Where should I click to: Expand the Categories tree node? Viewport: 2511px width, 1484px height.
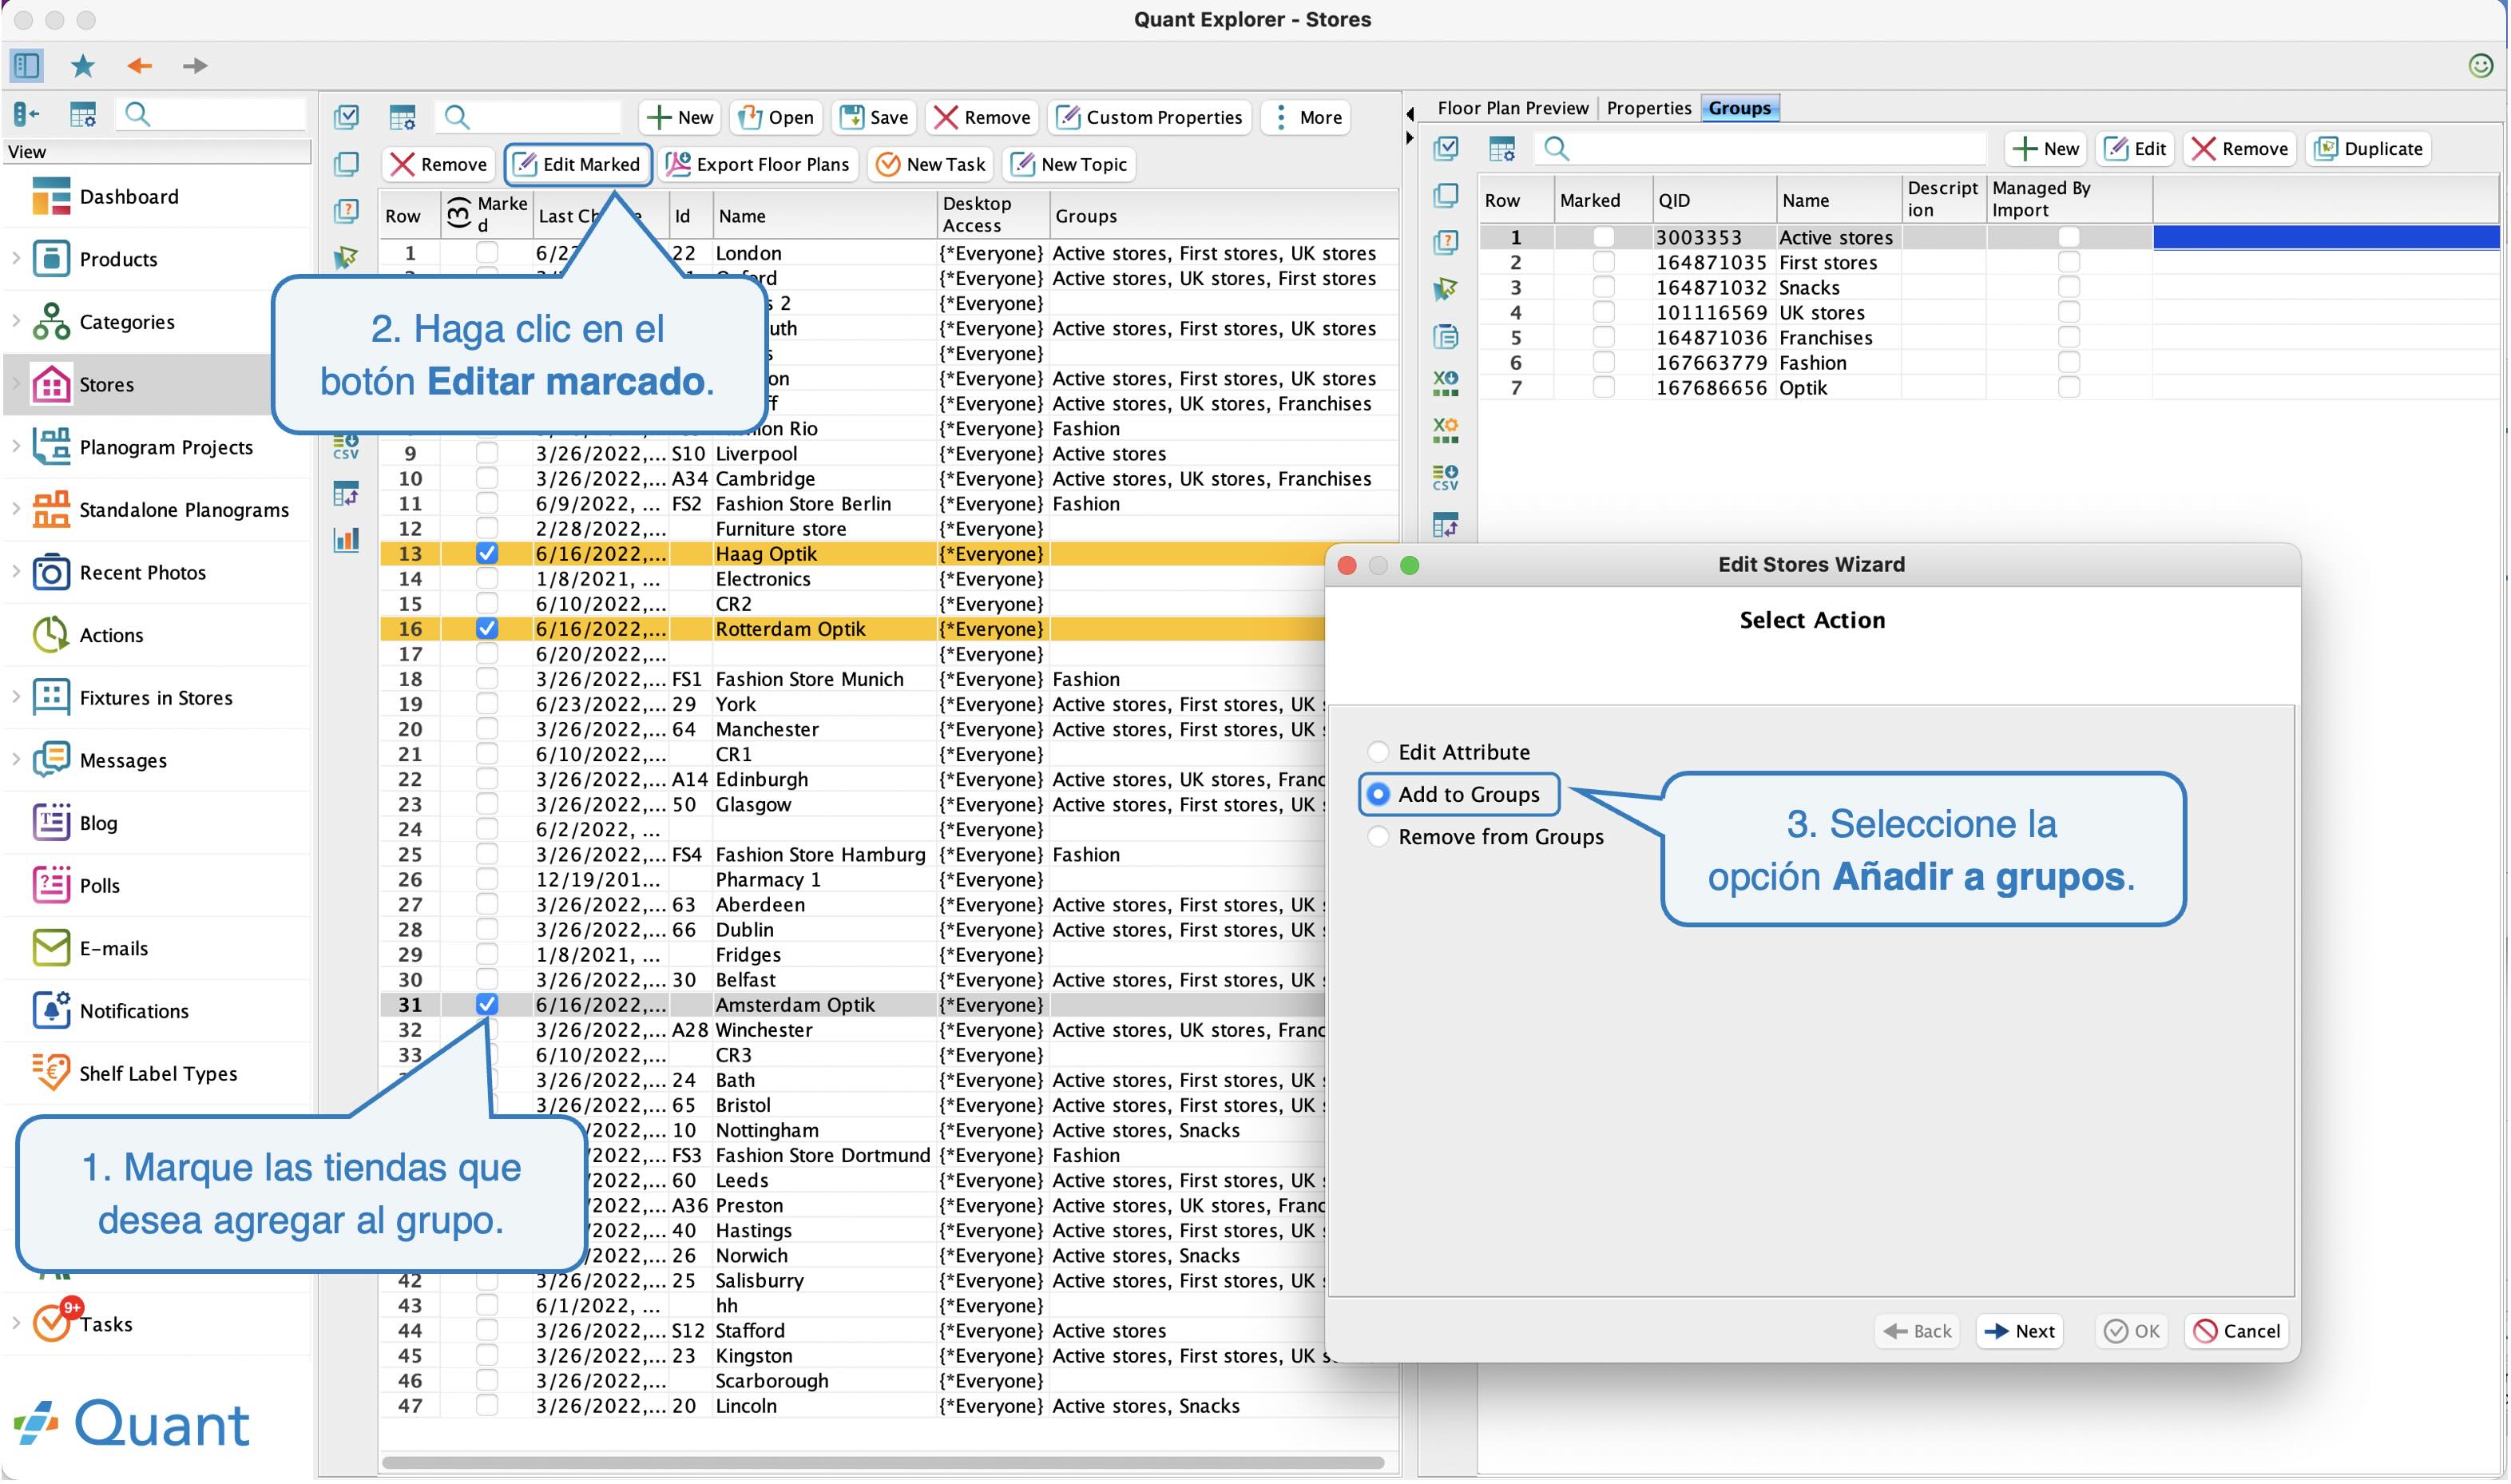[16, 322]
